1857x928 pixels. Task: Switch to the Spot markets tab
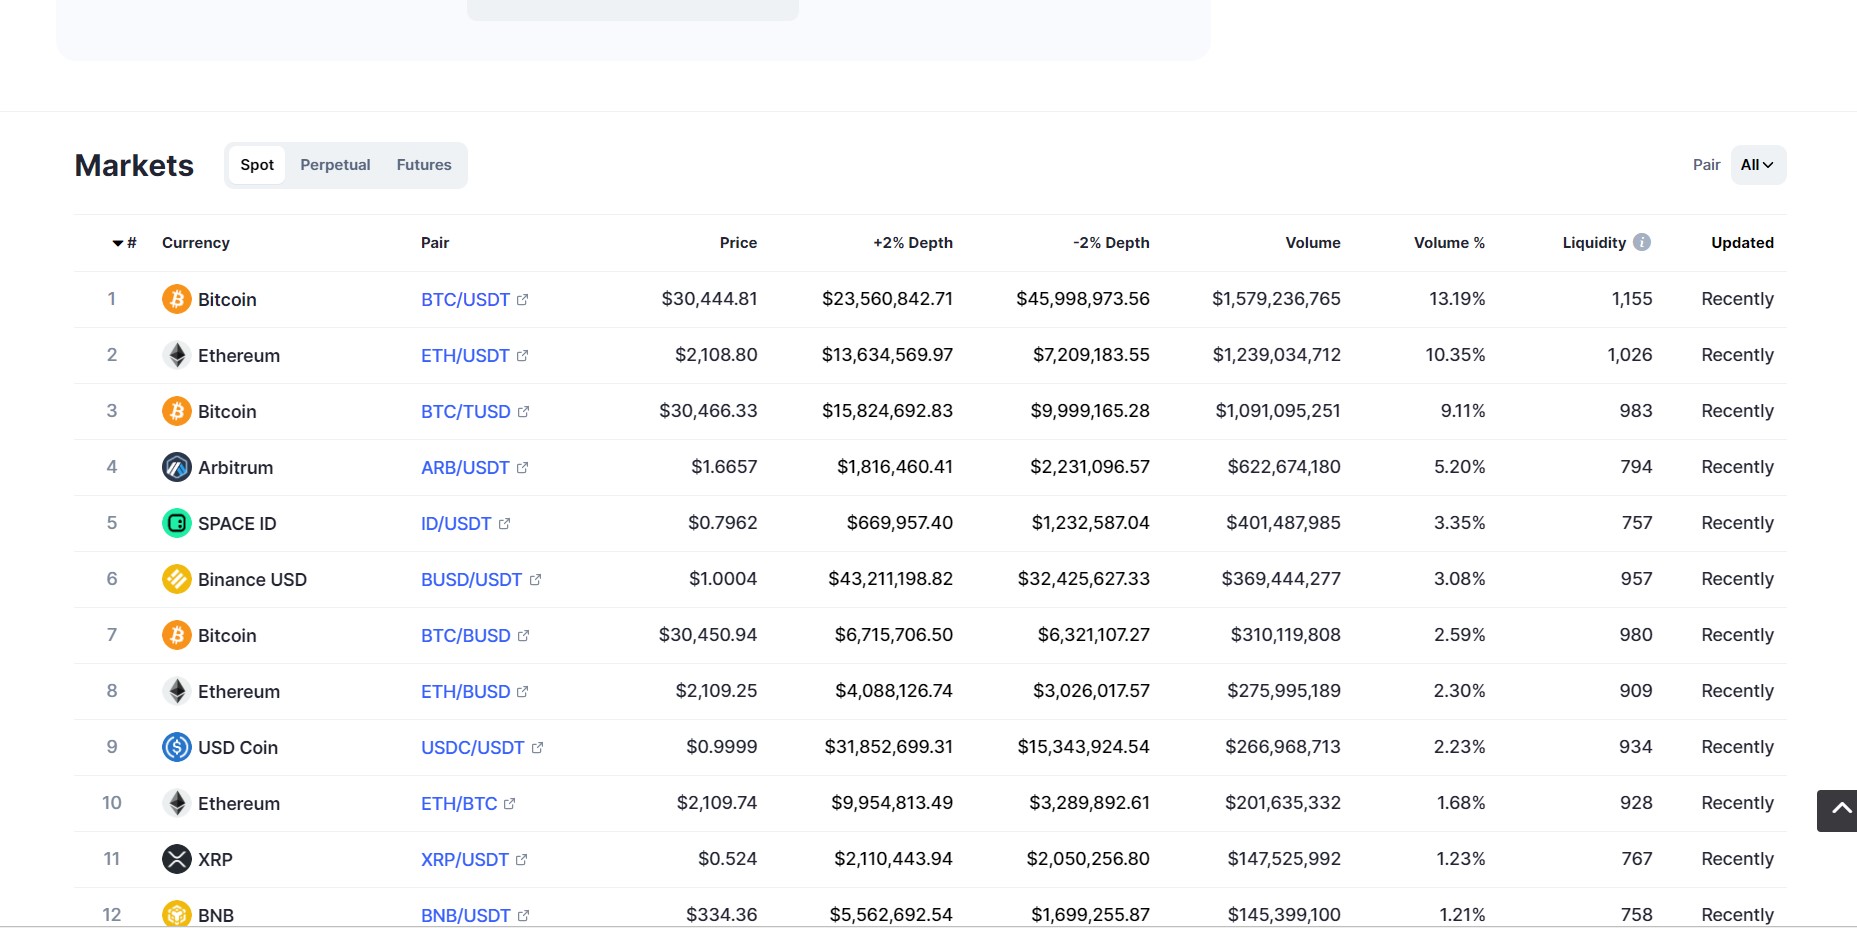coord(257,165)
